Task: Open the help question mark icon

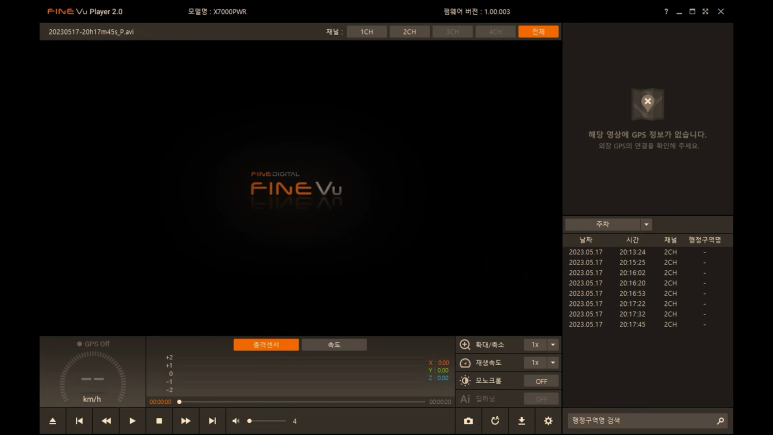Action: click(x=666, y=11)
